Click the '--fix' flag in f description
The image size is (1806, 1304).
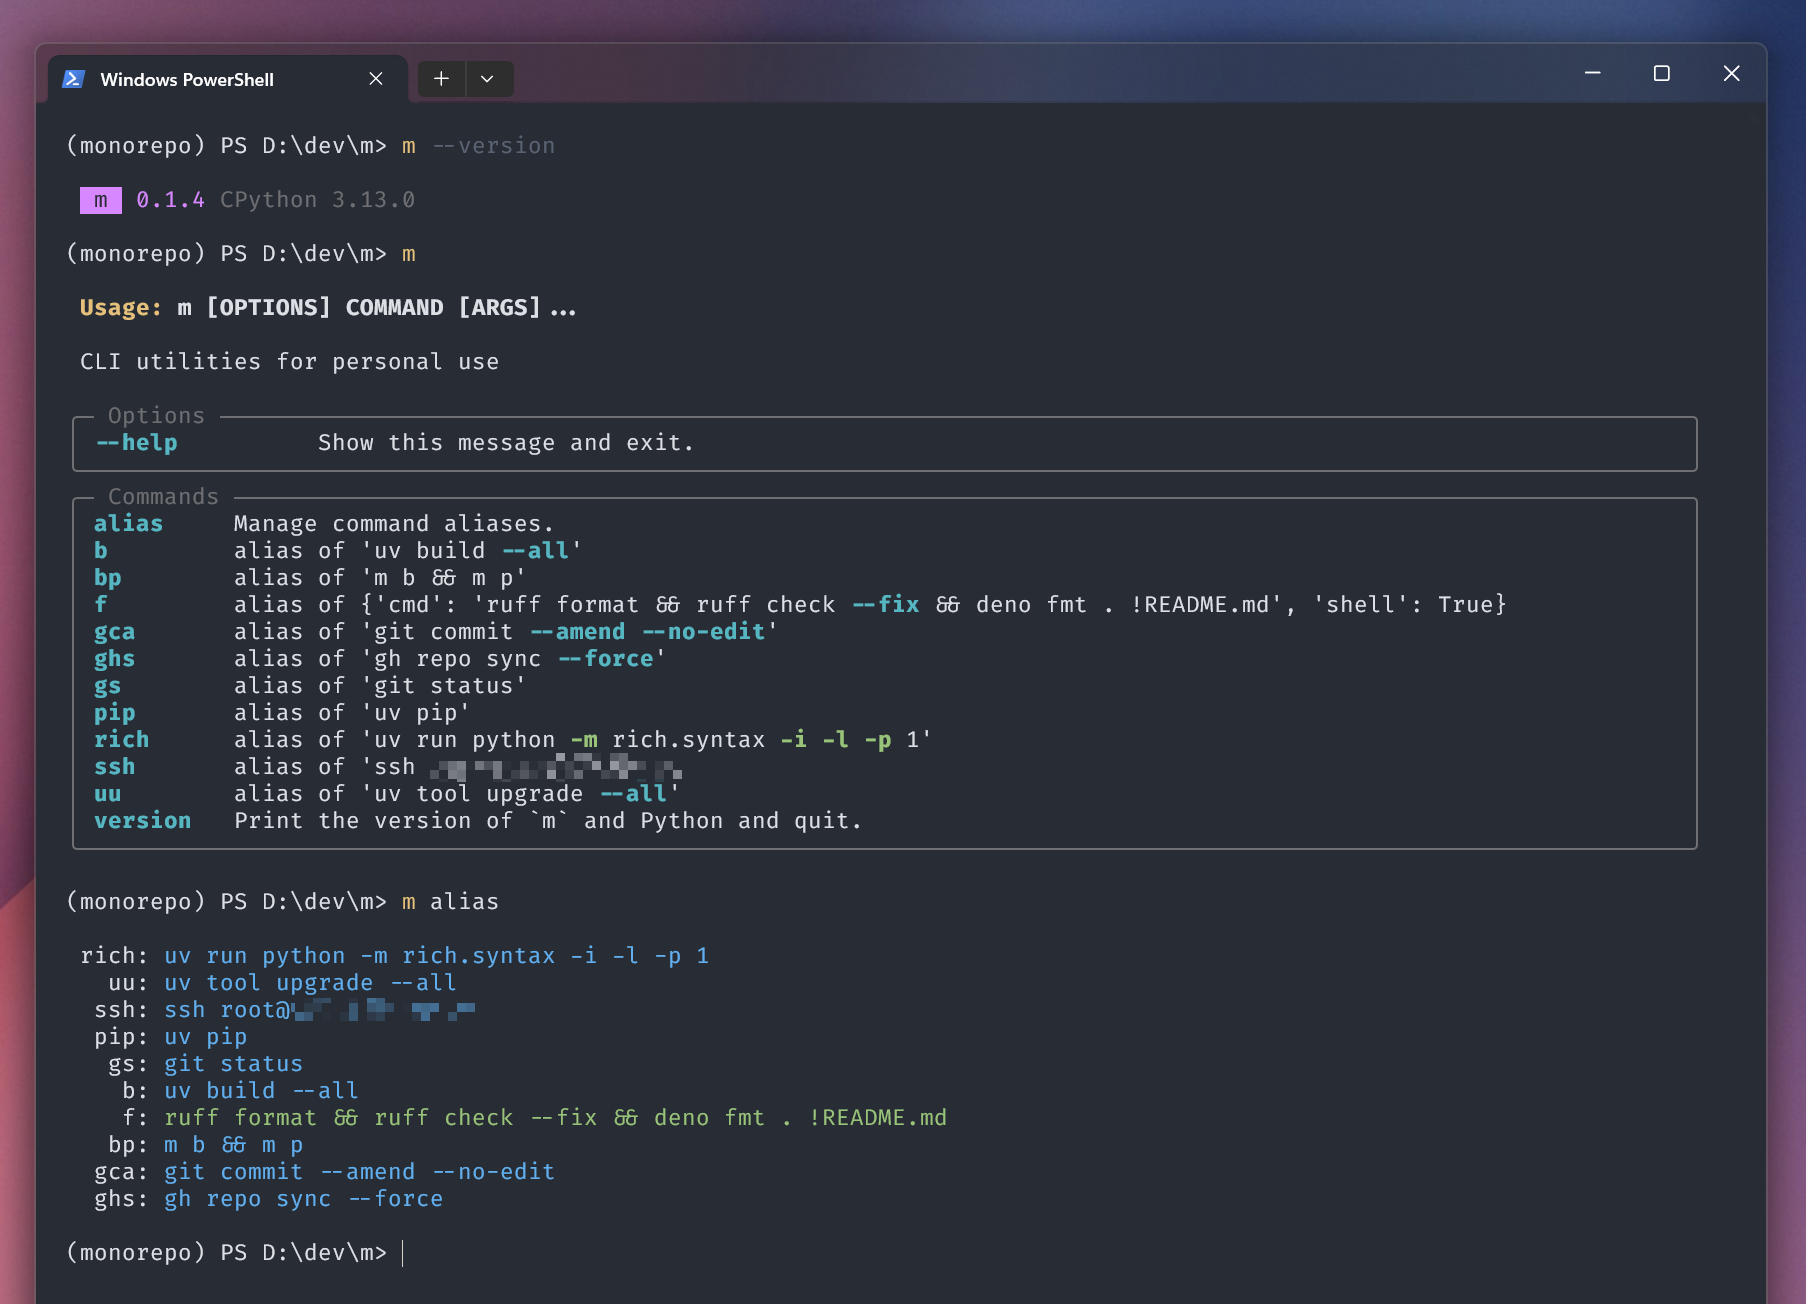[x=885, y=605]
